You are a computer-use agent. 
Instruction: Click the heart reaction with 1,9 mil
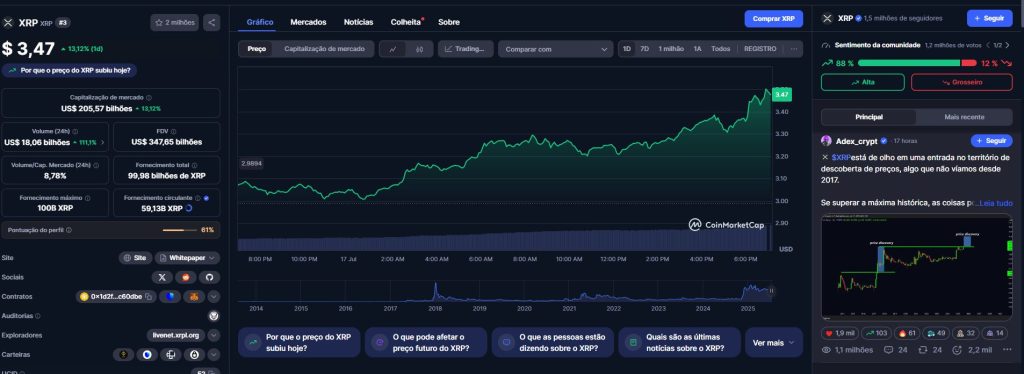pyautogui.click(x=839, y=334)
